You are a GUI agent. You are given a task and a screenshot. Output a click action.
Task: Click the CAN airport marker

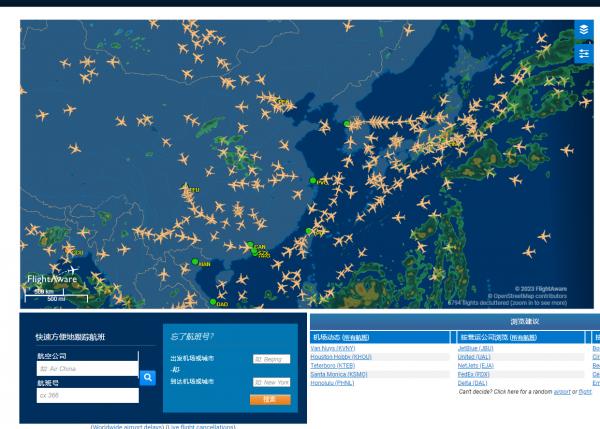(x=248, y=245)
